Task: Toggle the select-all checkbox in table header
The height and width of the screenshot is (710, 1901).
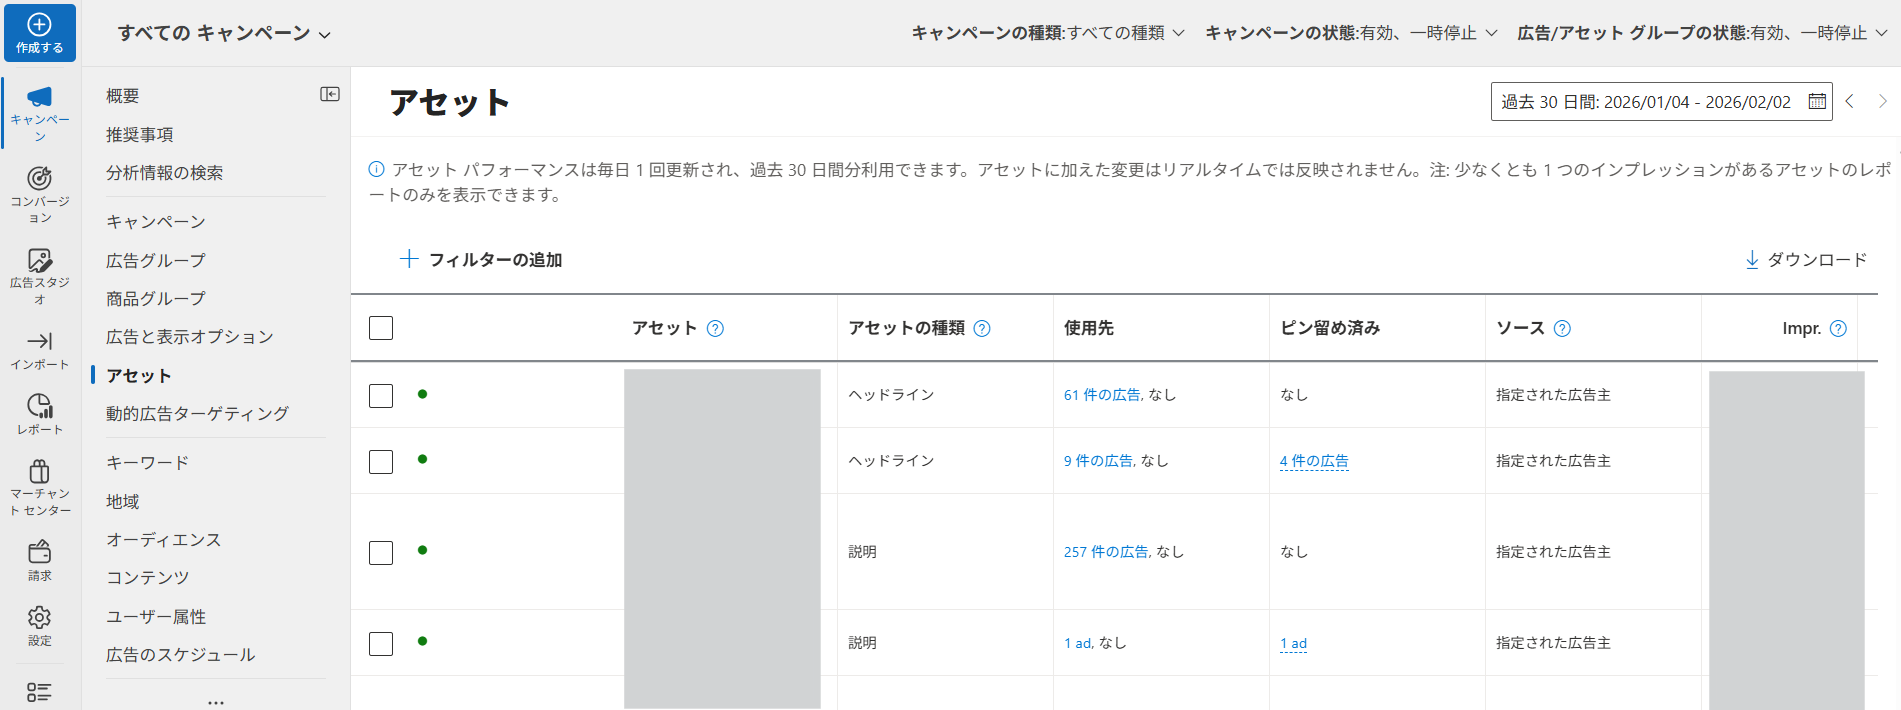Action: pyautogui.click(x=381, y=328)
